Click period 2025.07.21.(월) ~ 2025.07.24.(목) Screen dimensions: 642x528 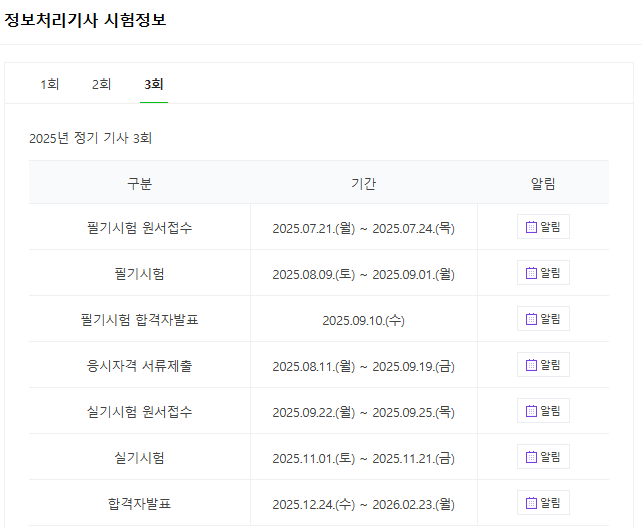tap(364, 228)
